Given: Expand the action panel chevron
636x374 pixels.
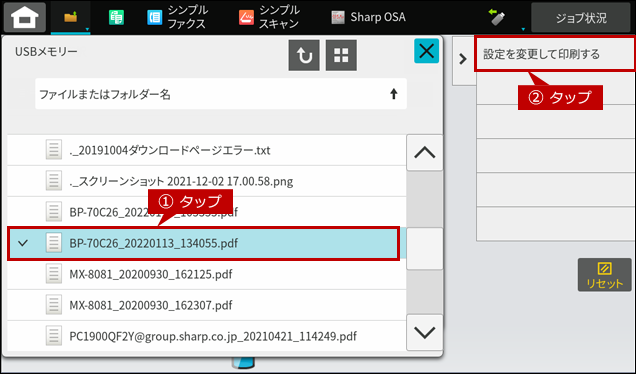Looking at the screenshot, I should (463, 59).
